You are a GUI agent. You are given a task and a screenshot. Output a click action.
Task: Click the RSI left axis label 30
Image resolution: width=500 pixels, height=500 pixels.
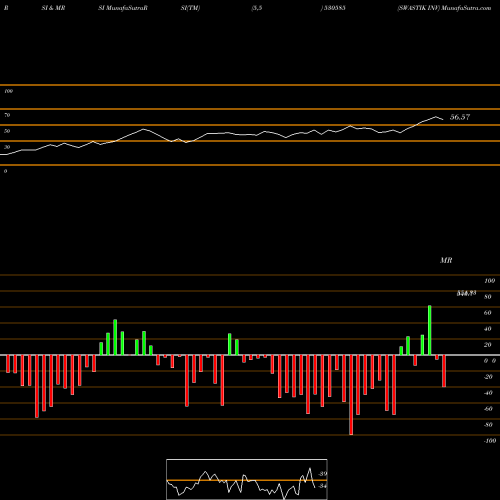tap(7, 147)
